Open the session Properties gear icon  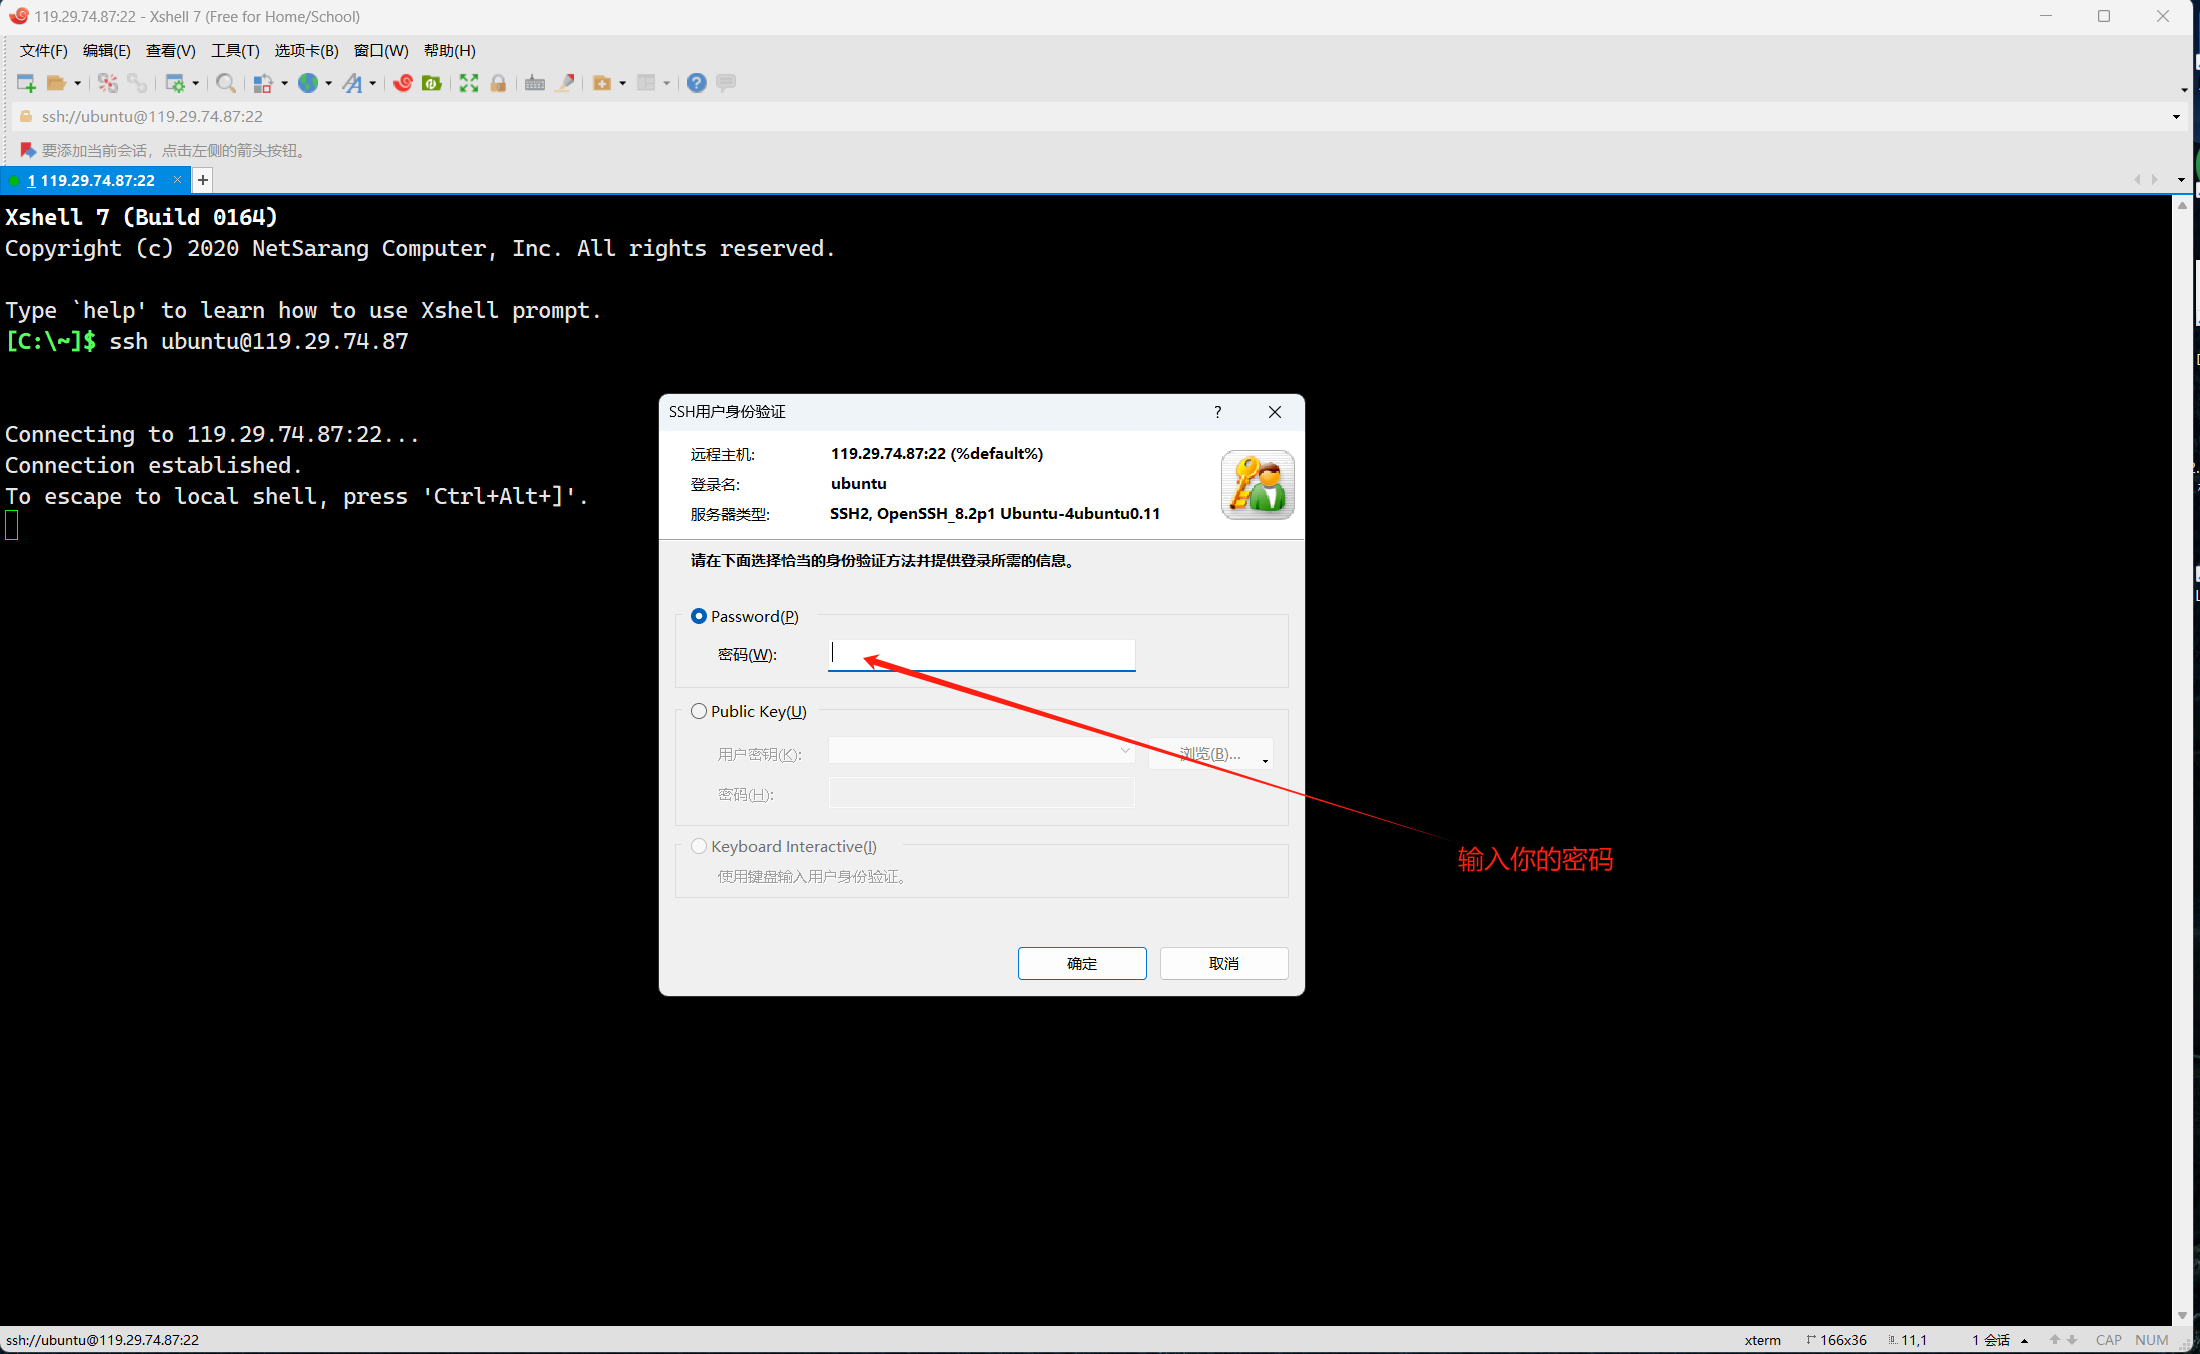point(175,83)
